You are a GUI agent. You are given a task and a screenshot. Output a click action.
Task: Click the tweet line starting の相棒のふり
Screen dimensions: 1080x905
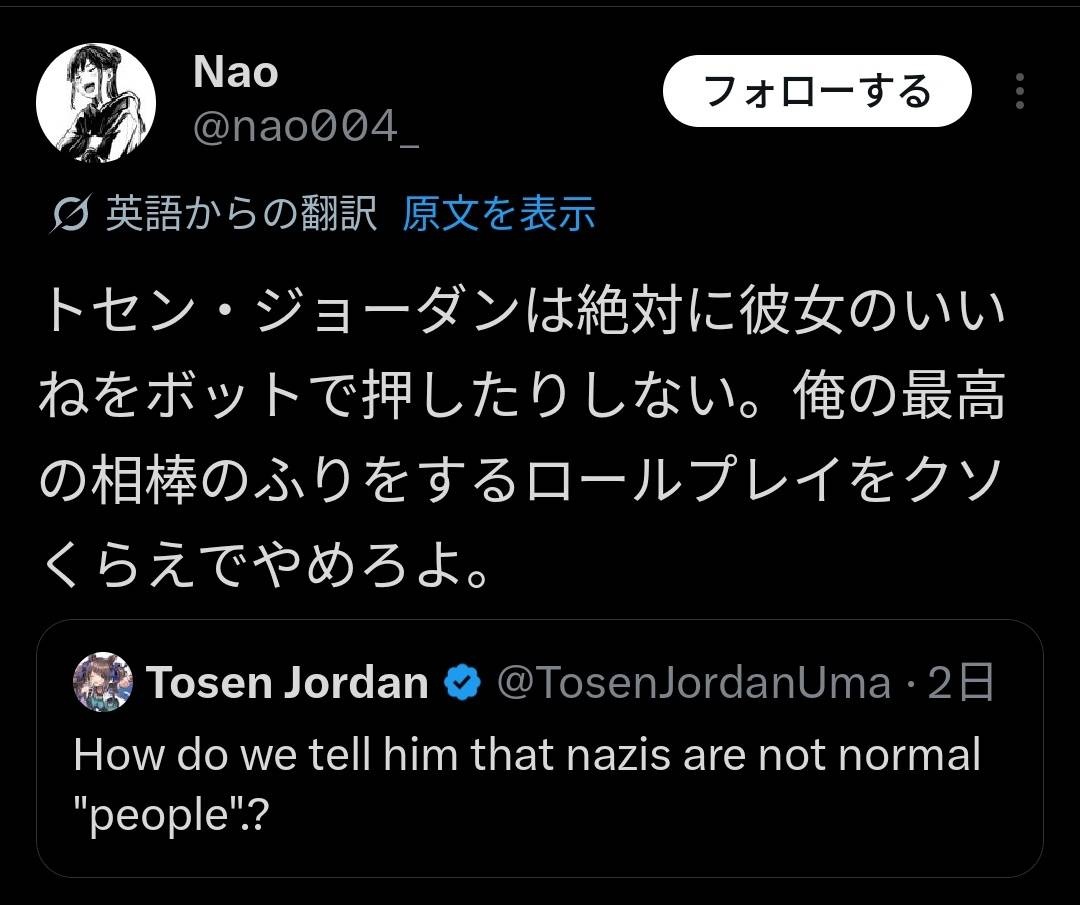(x=522, y=483)
